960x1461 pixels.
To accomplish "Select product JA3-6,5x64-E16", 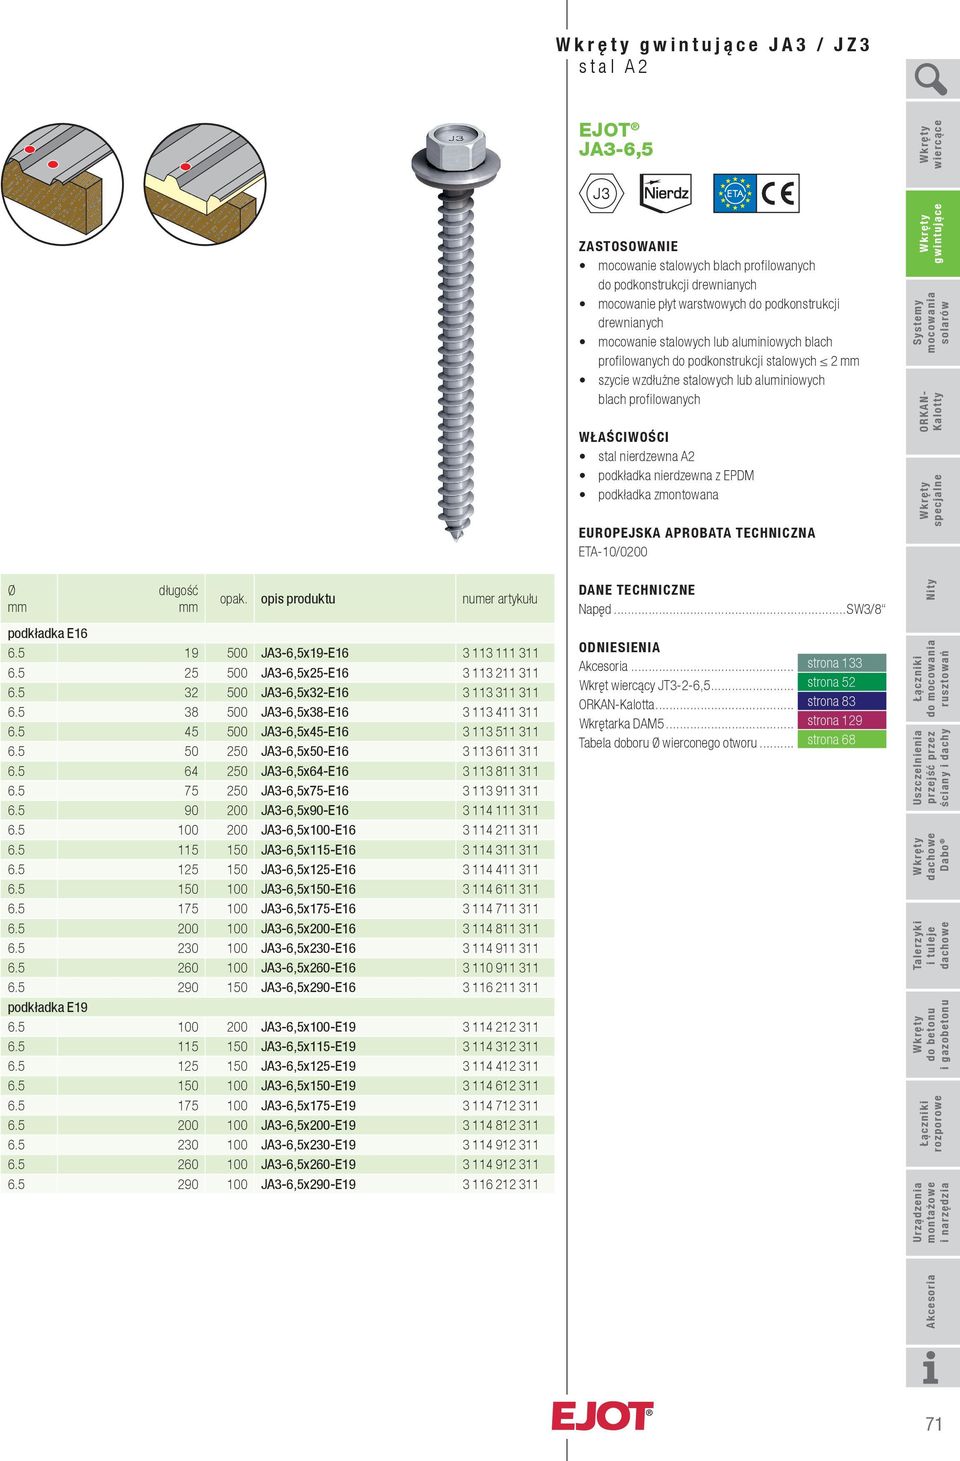I will (305, 771).
